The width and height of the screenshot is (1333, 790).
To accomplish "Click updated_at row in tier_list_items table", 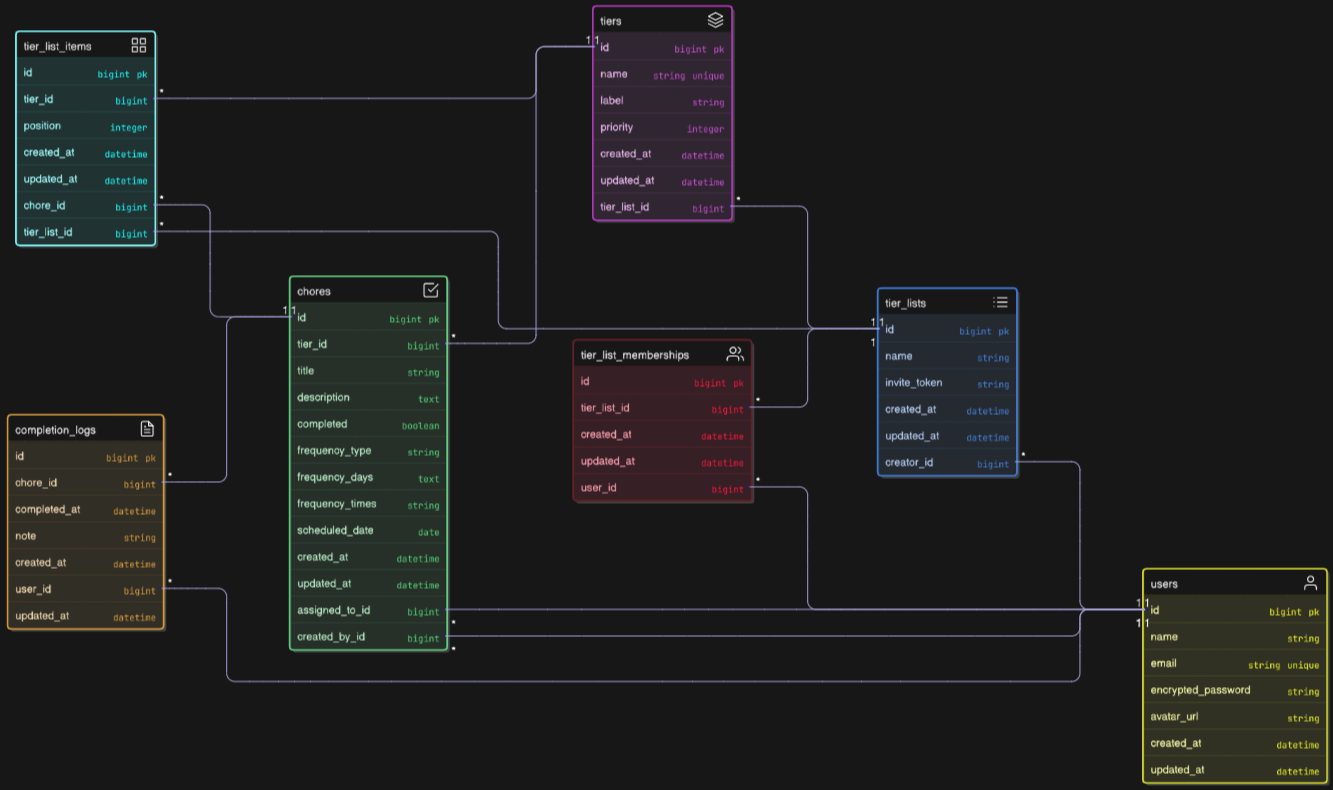I will (x=86, y=180).
